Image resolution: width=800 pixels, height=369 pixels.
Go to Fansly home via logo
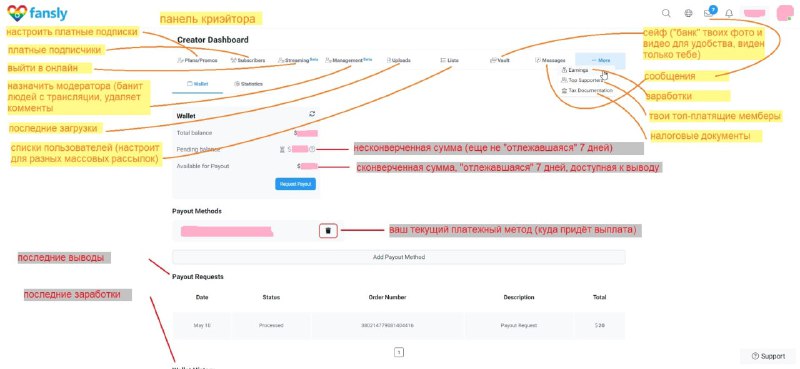tap(37, 13)
